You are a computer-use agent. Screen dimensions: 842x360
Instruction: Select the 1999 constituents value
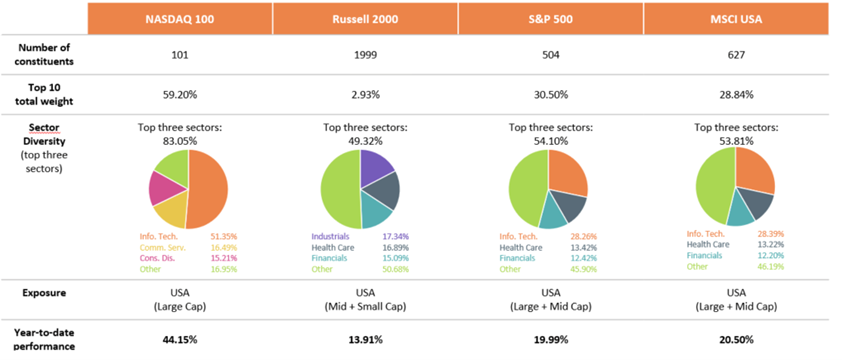pyautogui.click(x=365, y=55)
